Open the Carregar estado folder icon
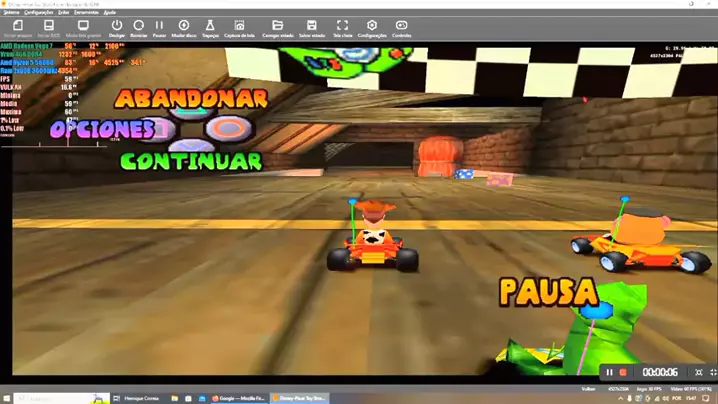Screen dimensions: 718x404 [277, 26]
